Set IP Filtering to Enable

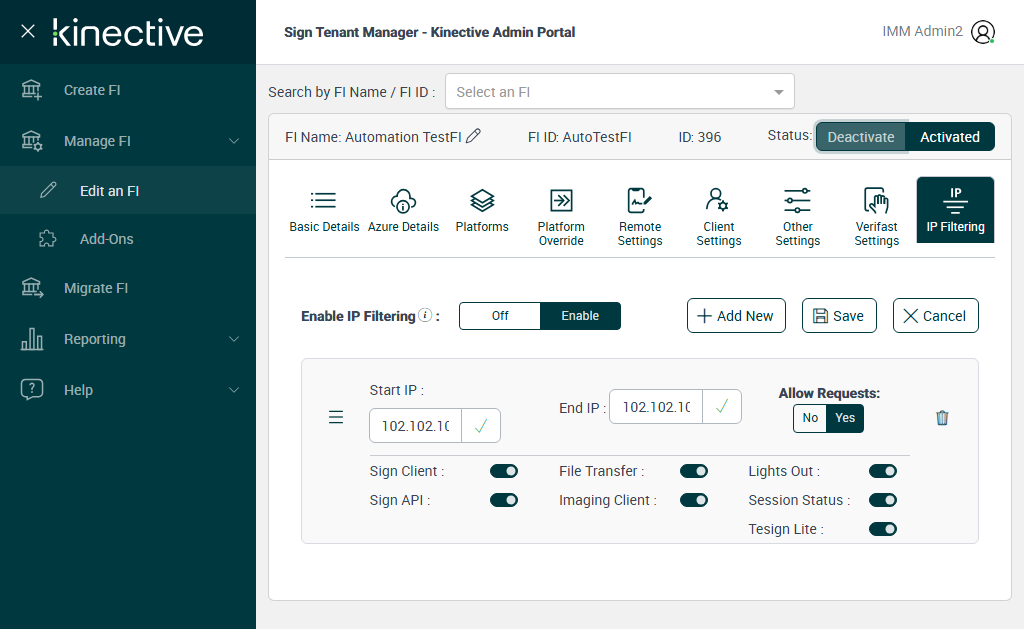coord(580,315)
